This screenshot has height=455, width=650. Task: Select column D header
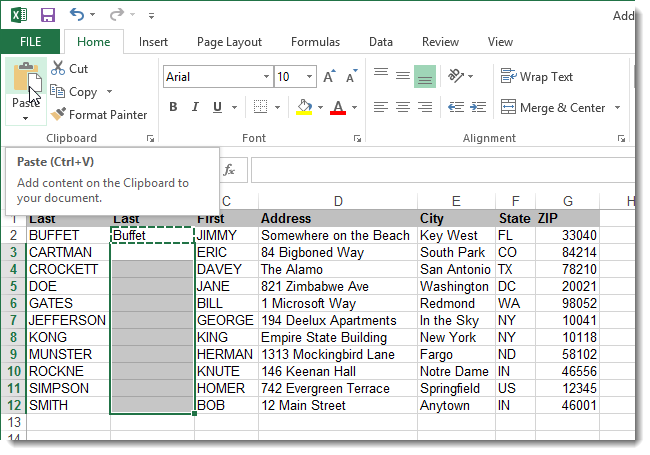tap(338, 201)
